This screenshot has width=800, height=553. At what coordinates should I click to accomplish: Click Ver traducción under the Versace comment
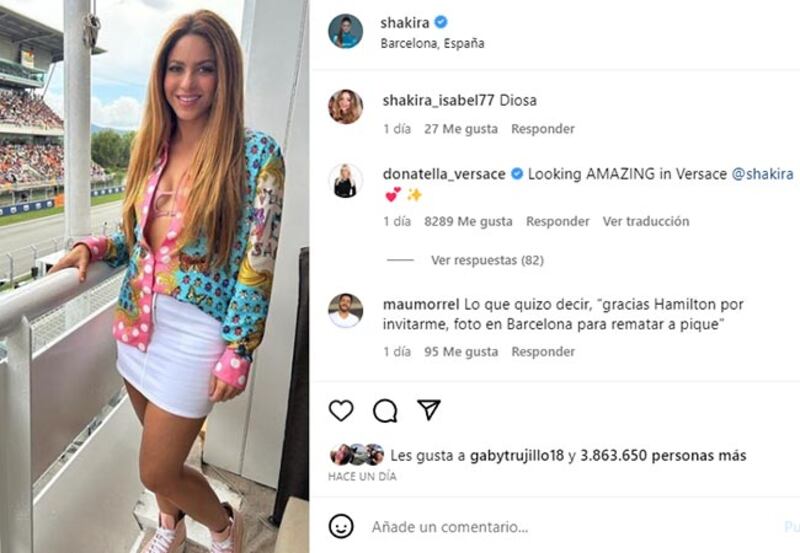(646, 221)
